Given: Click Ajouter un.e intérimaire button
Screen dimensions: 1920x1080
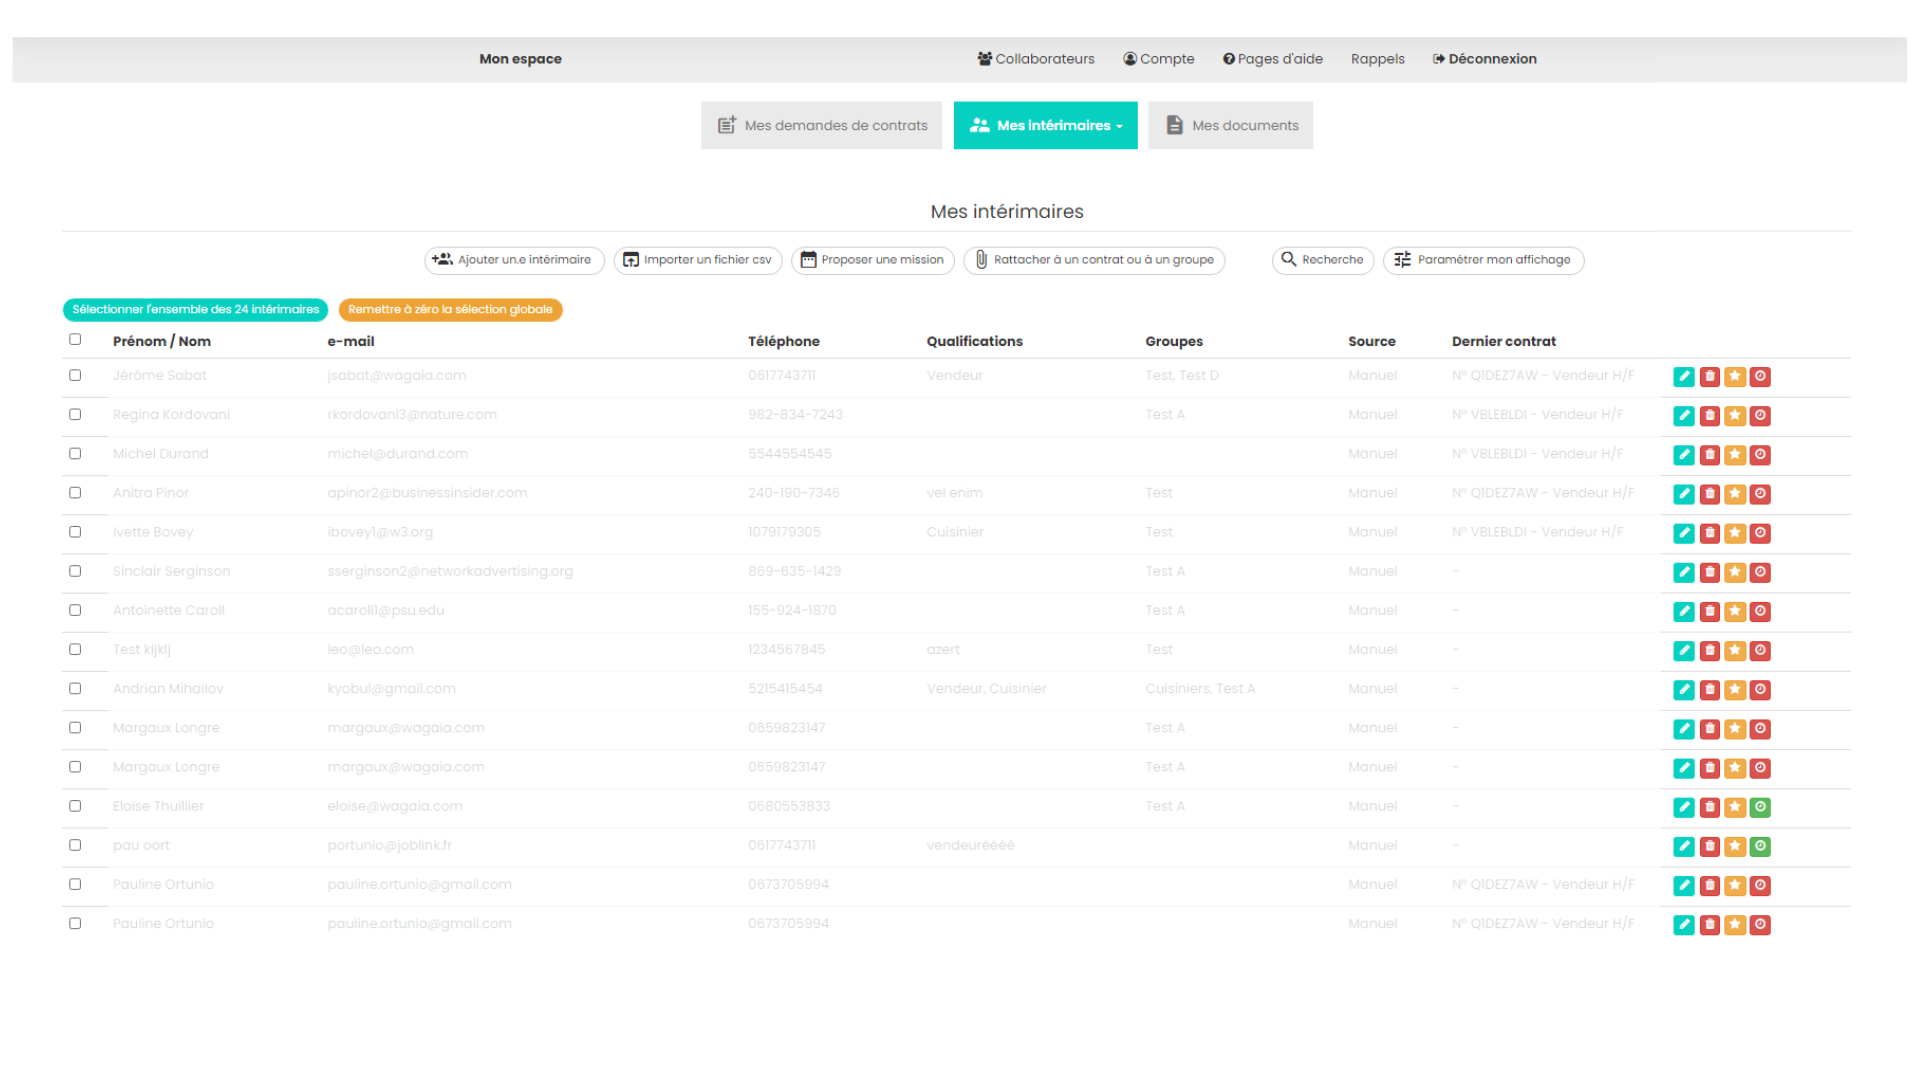Looking at the screenshot, I should (514, 260).
